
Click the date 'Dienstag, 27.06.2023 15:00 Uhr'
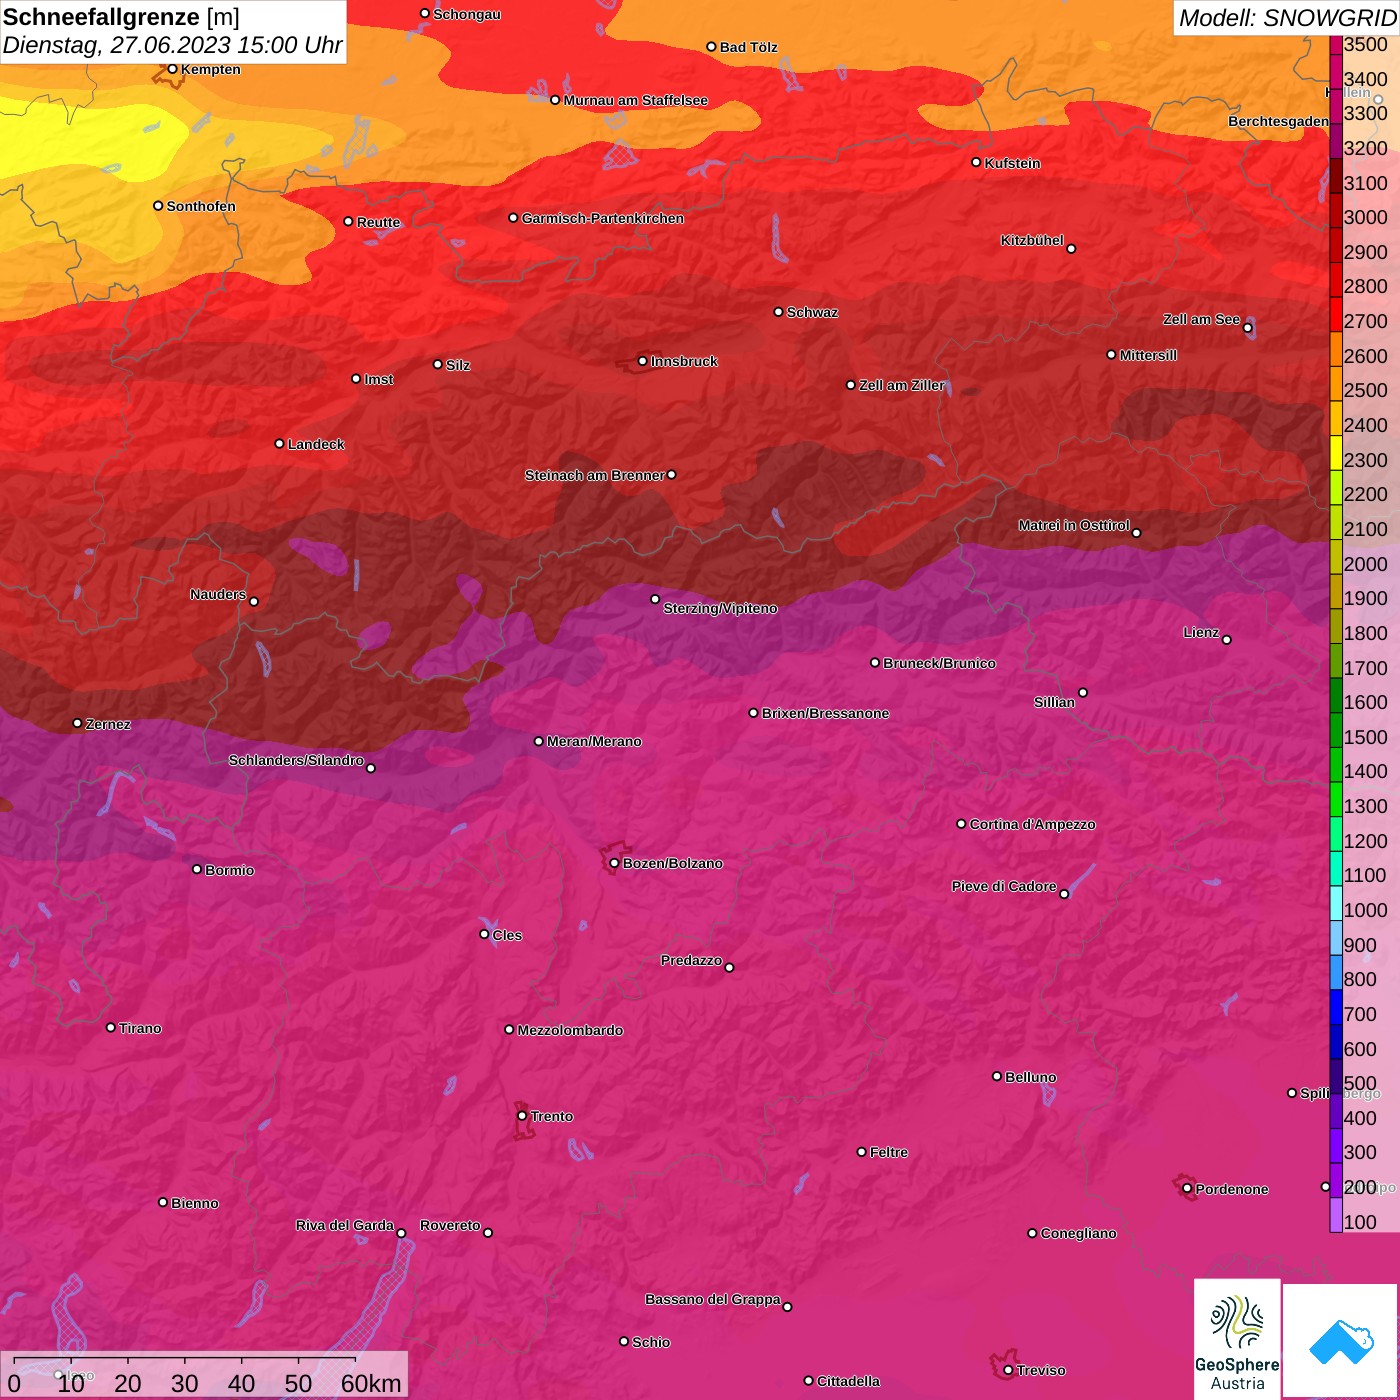point(172,45)
